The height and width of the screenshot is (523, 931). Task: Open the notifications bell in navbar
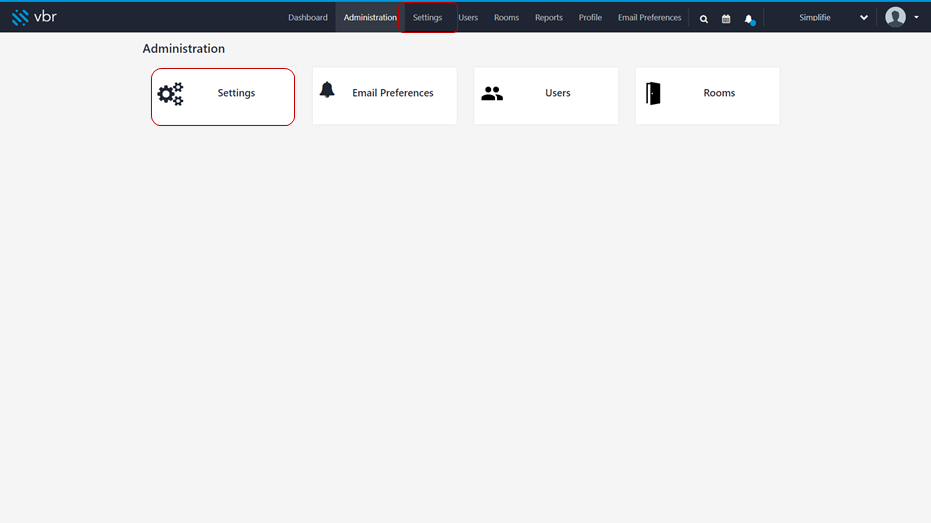pyautogui.click(x=749, y=20)
